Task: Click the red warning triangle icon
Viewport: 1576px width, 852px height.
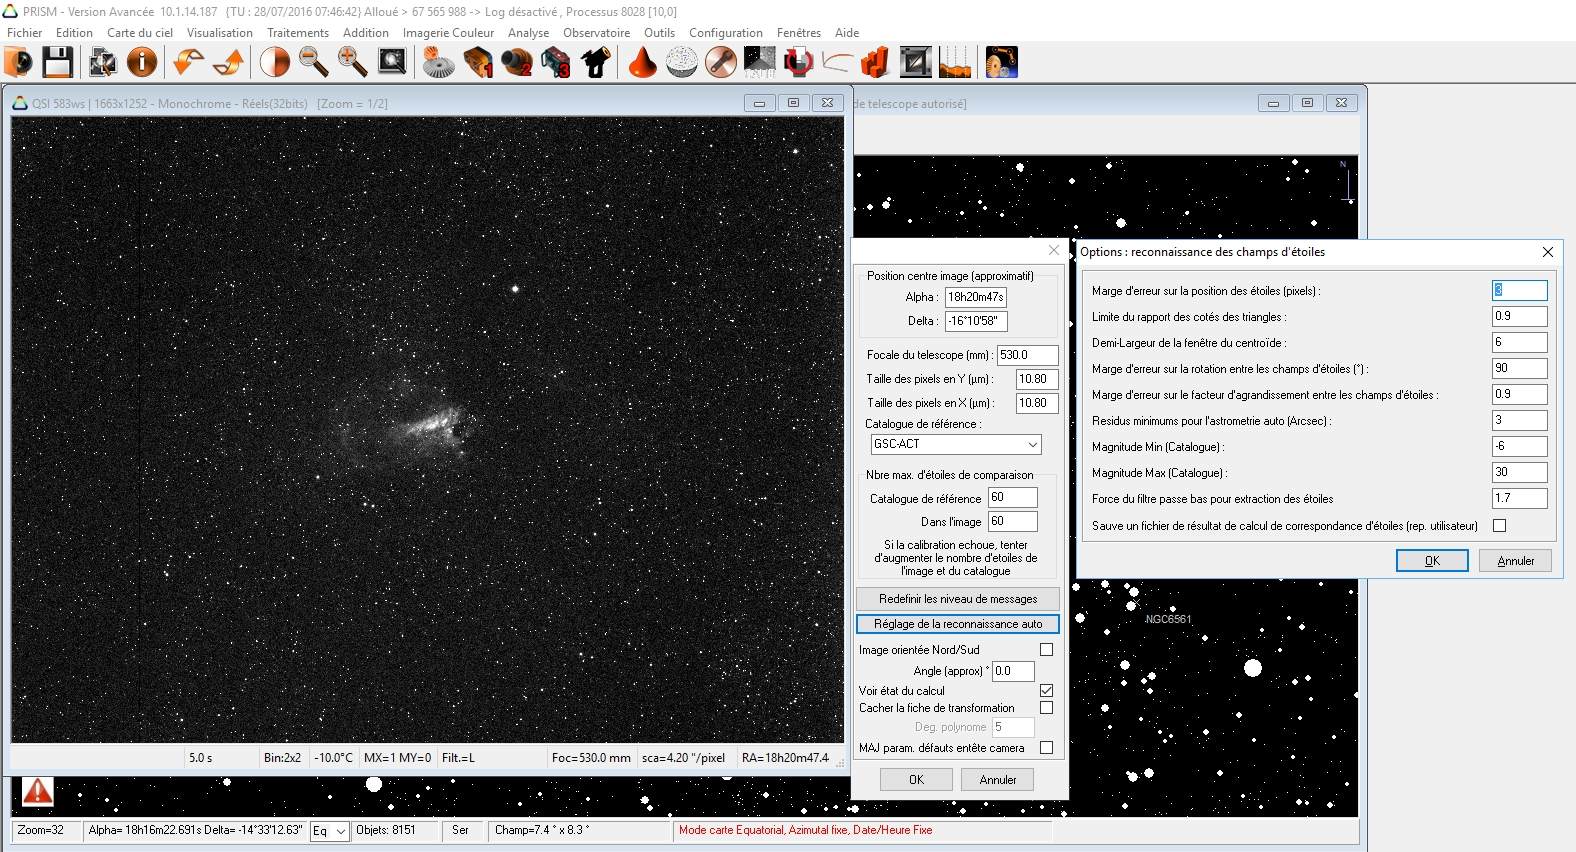Action: click(x=37, y=792)
